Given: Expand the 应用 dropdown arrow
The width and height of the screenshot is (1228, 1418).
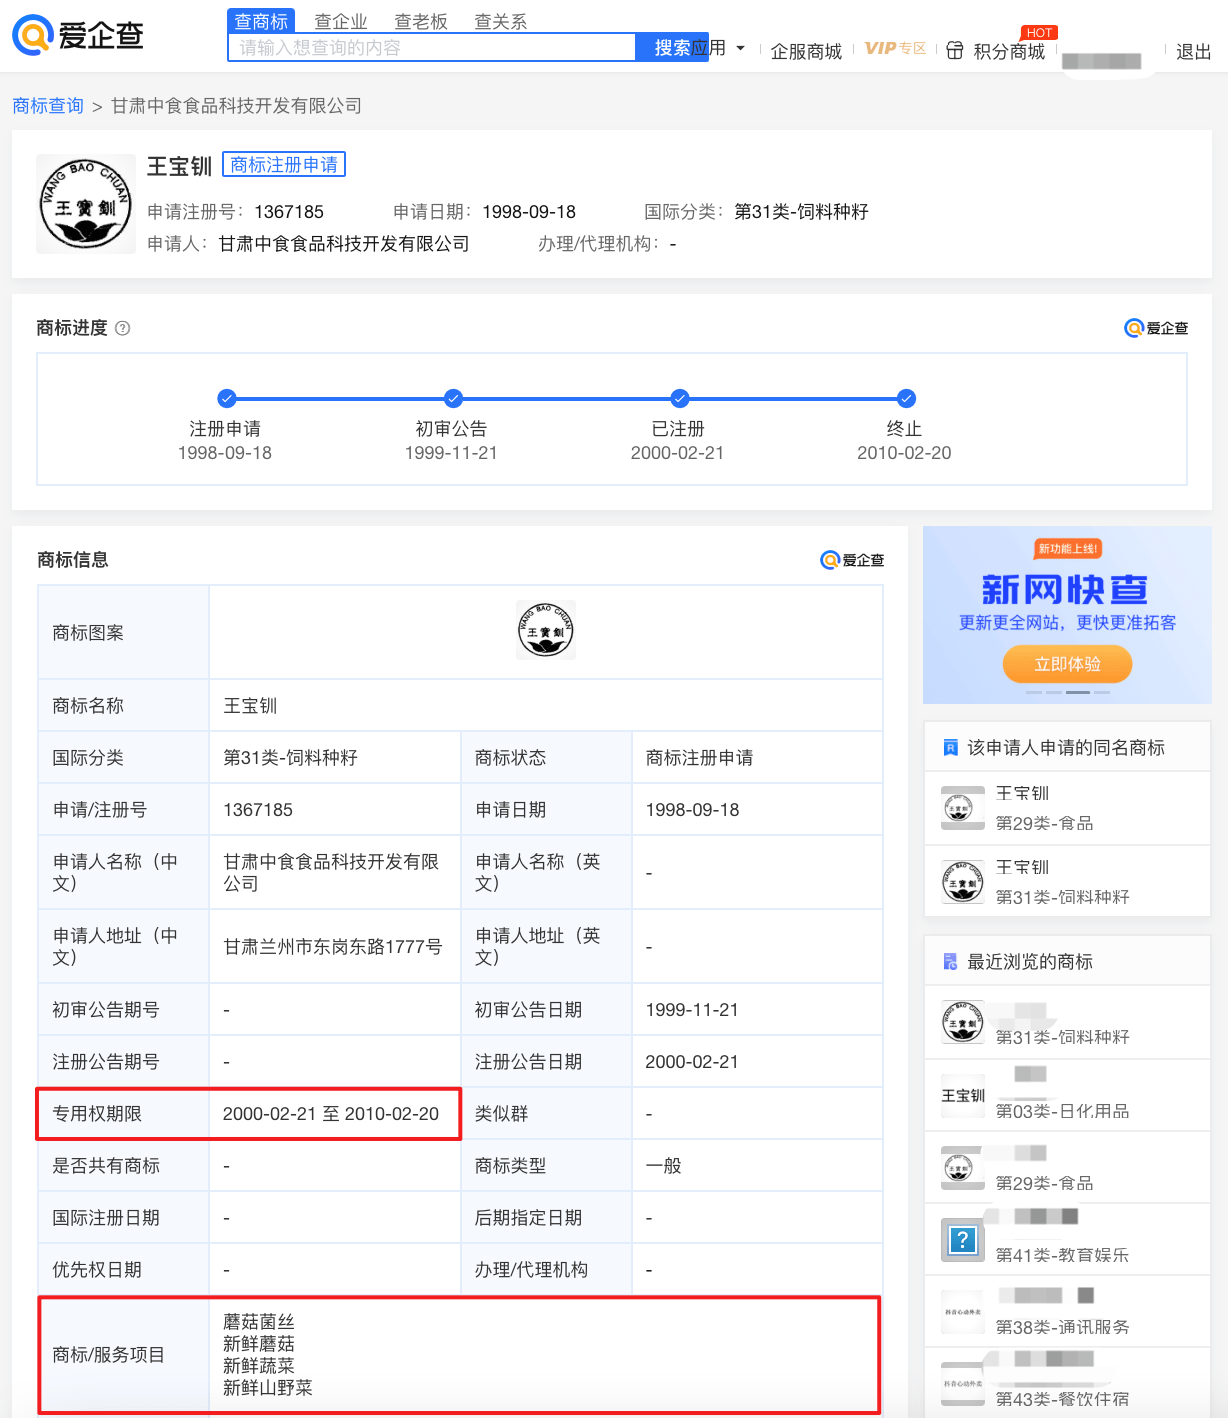Looking at the screenshot, I should click(741, 48).
